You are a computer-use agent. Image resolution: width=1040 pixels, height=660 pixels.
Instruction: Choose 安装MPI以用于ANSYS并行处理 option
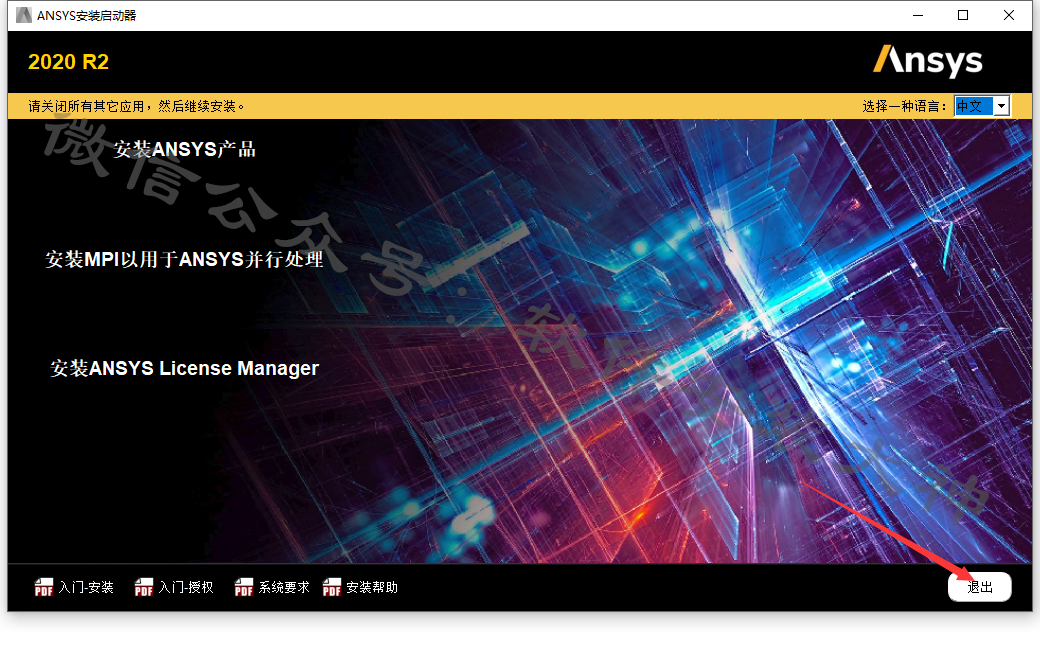(x=184, y=259)
